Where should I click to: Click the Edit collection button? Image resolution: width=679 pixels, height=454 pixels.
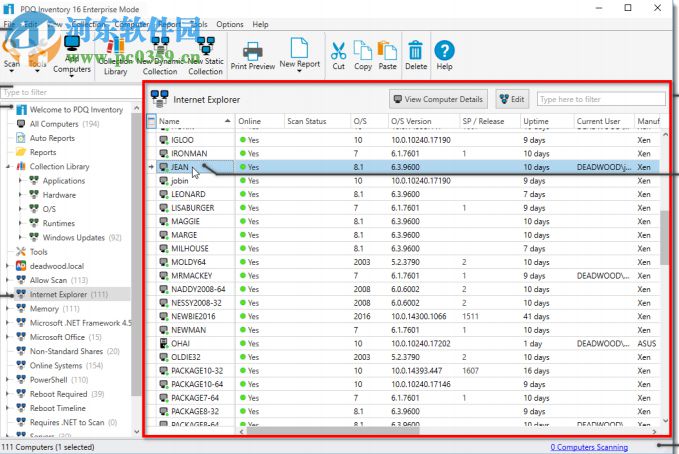(512, 99)
